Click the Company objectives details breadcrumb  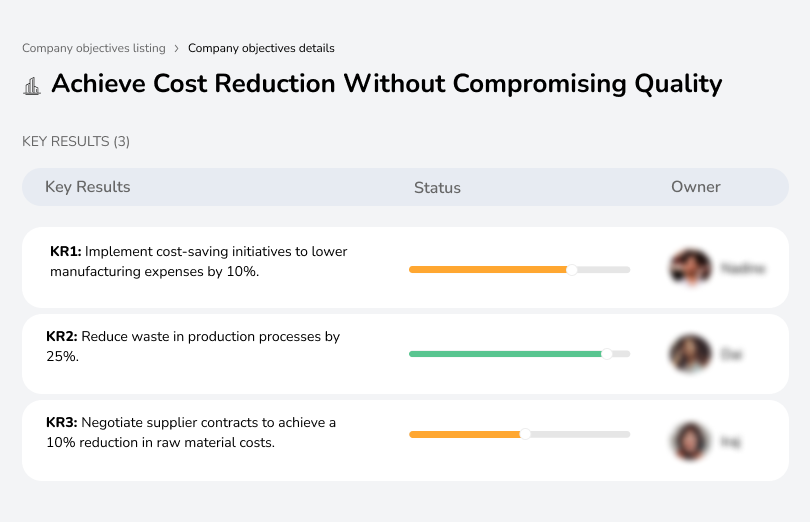(x=261, y=48)
